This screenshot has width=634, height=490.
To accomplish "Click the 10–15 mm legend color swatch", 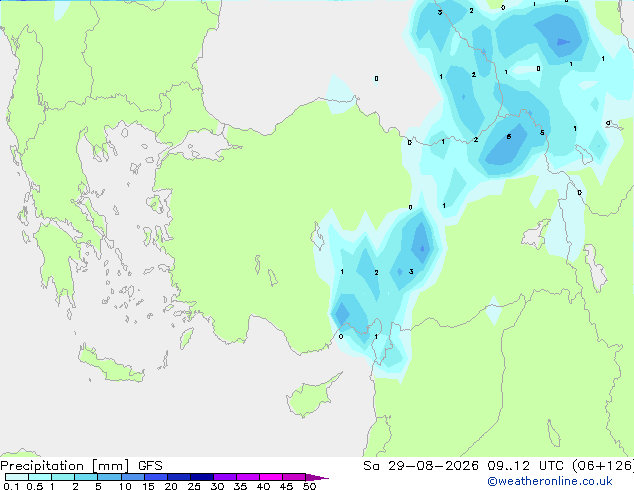I will [x=133, y=477].
